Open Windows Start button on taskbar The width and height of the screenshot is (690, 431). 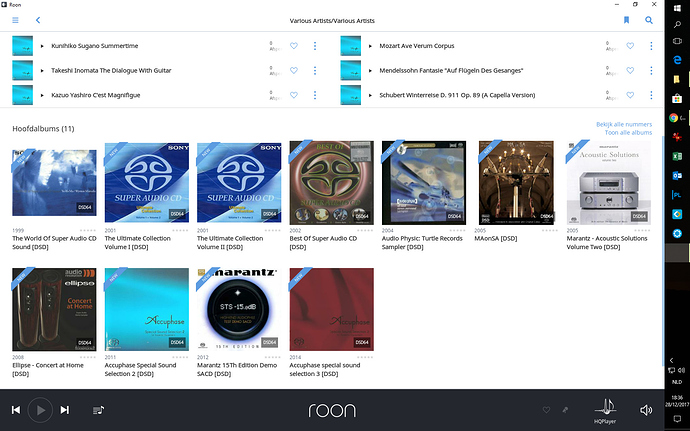(677, 8)
